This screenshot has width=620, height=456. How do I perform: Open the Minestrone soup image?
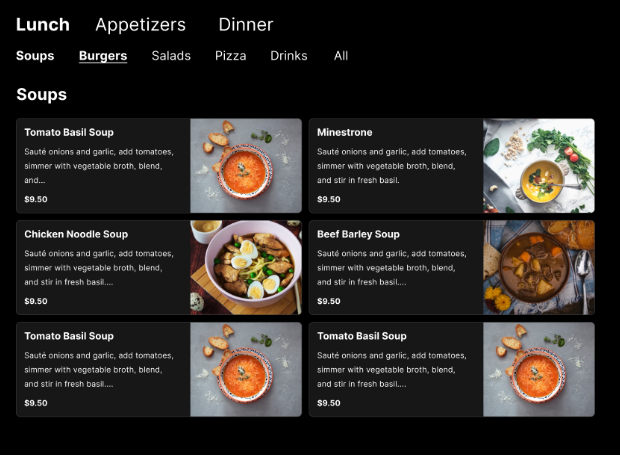click(x=538, y=166)
